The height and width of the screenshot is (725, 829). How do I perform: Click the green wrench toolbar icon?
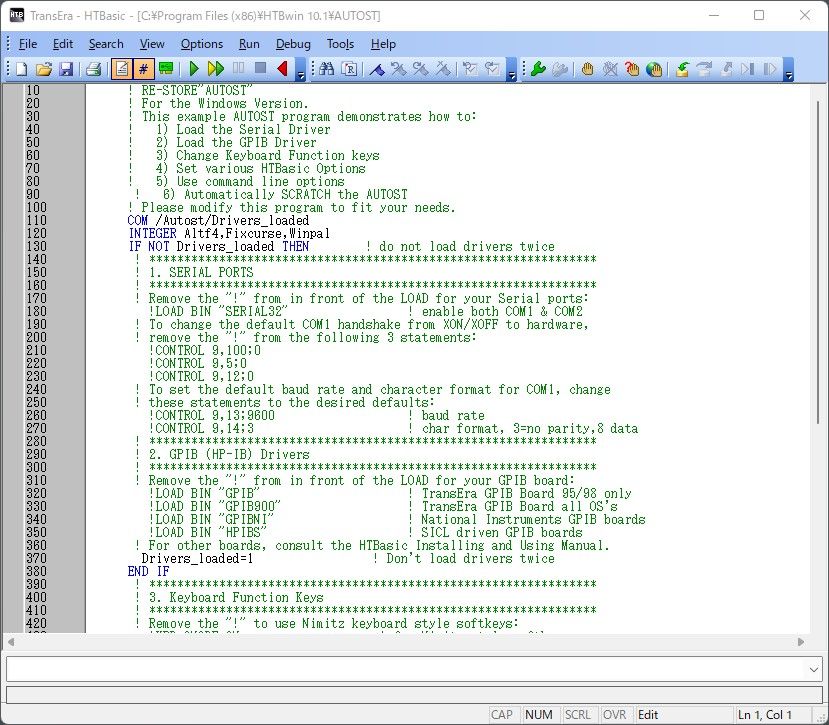pyautogui.click(x=538, y=69)
